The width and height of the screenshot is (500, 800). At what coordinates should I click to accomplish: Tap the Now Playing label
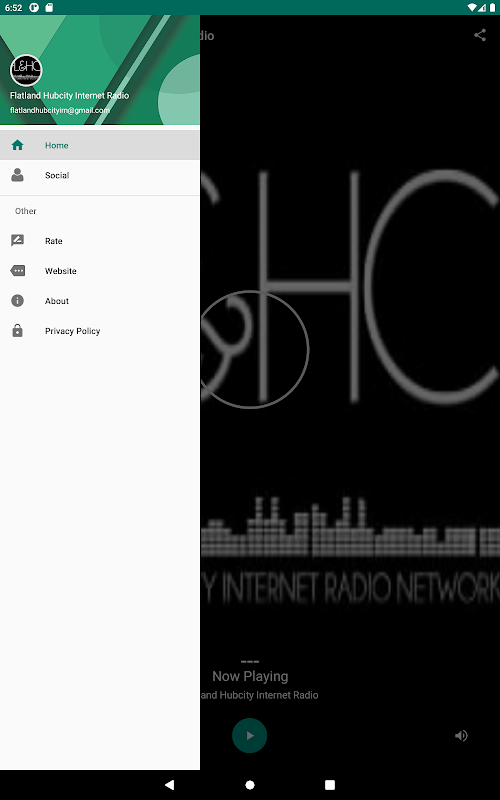[x=250, y=676]
